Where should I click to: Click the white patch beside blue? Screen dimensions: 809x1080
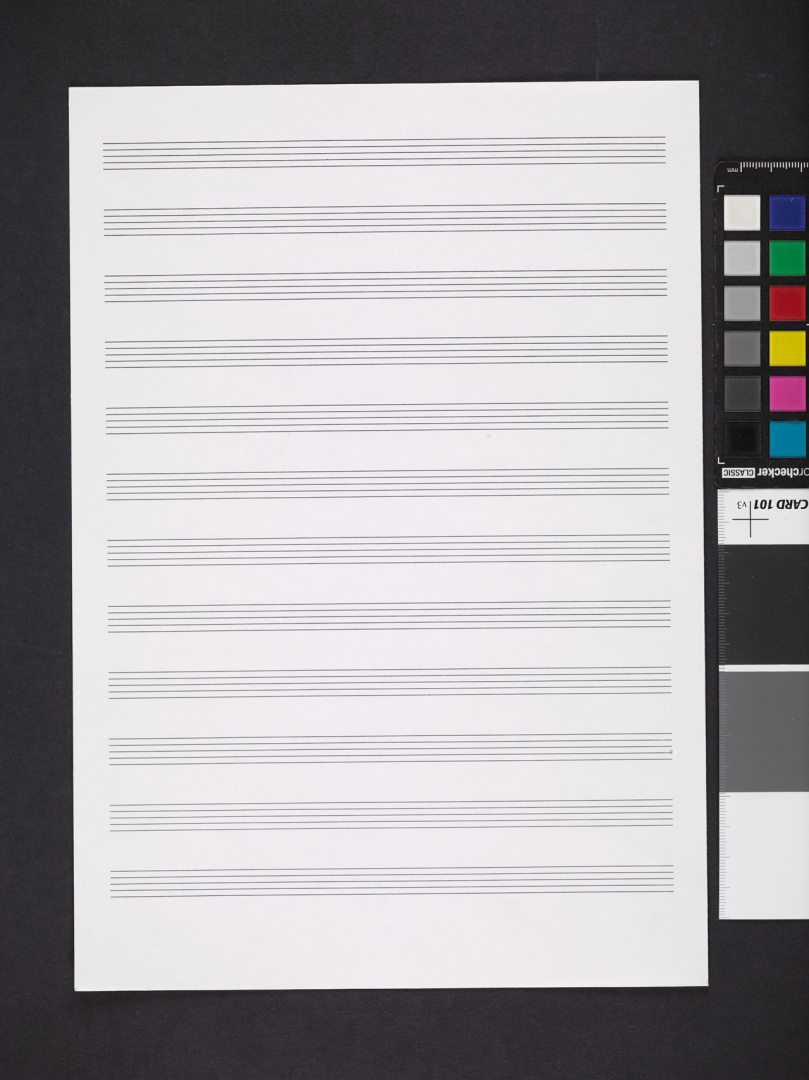tap(742, 213)
